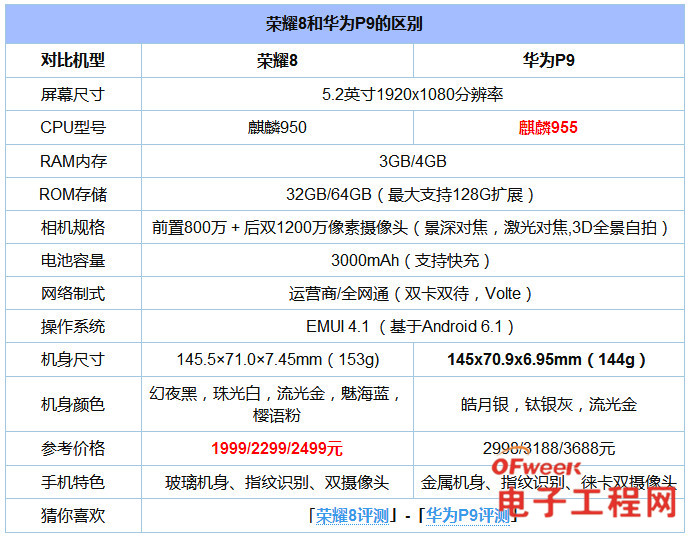
Task: Click the 相机规格 row label
Action: click(73, 228)
